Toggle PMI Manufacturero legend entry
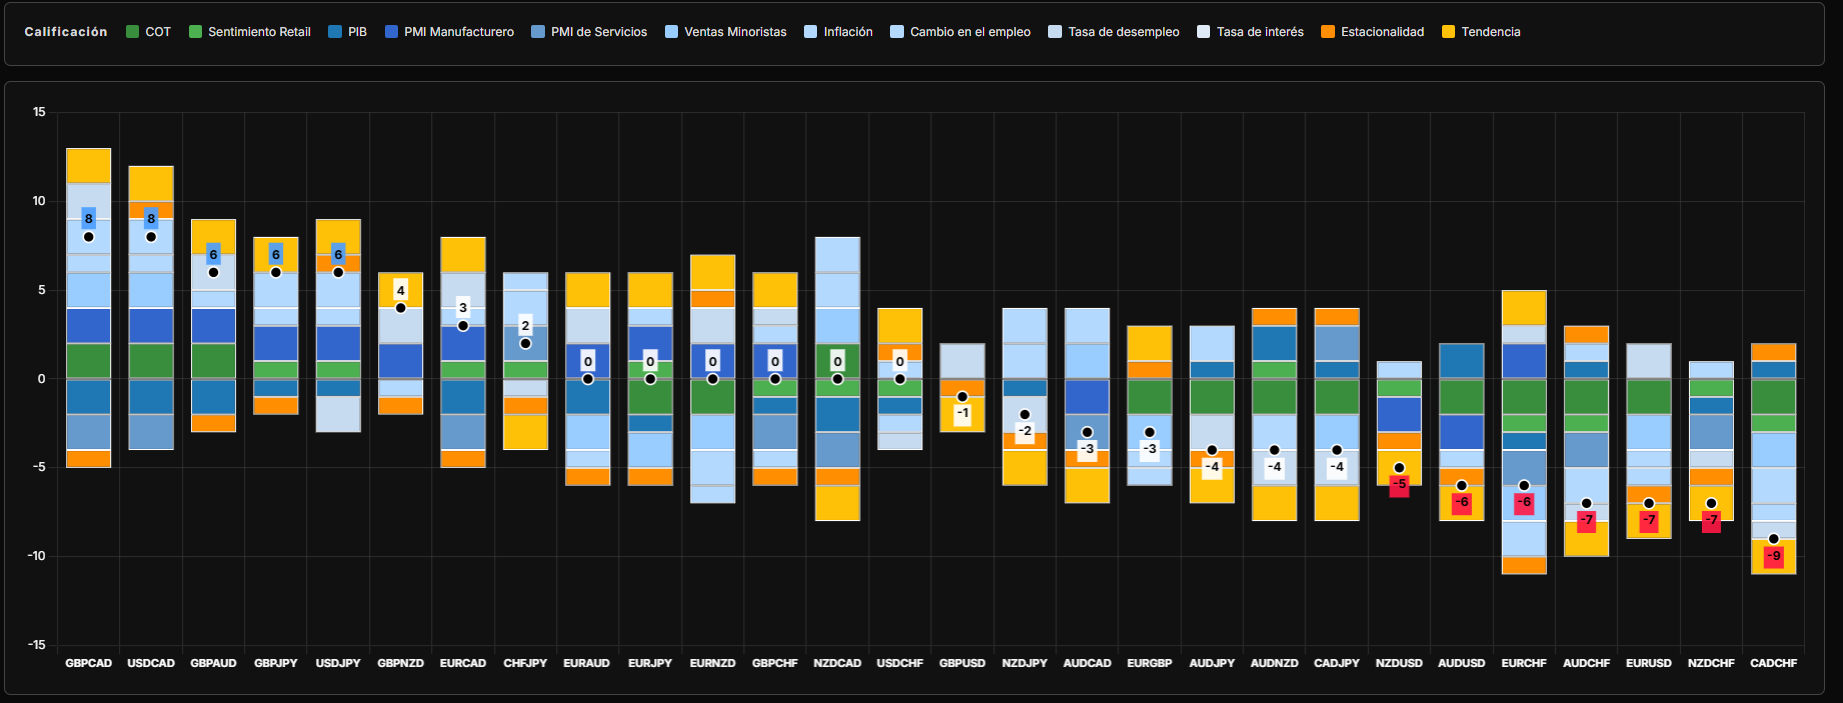 click(x=458, y=32)
